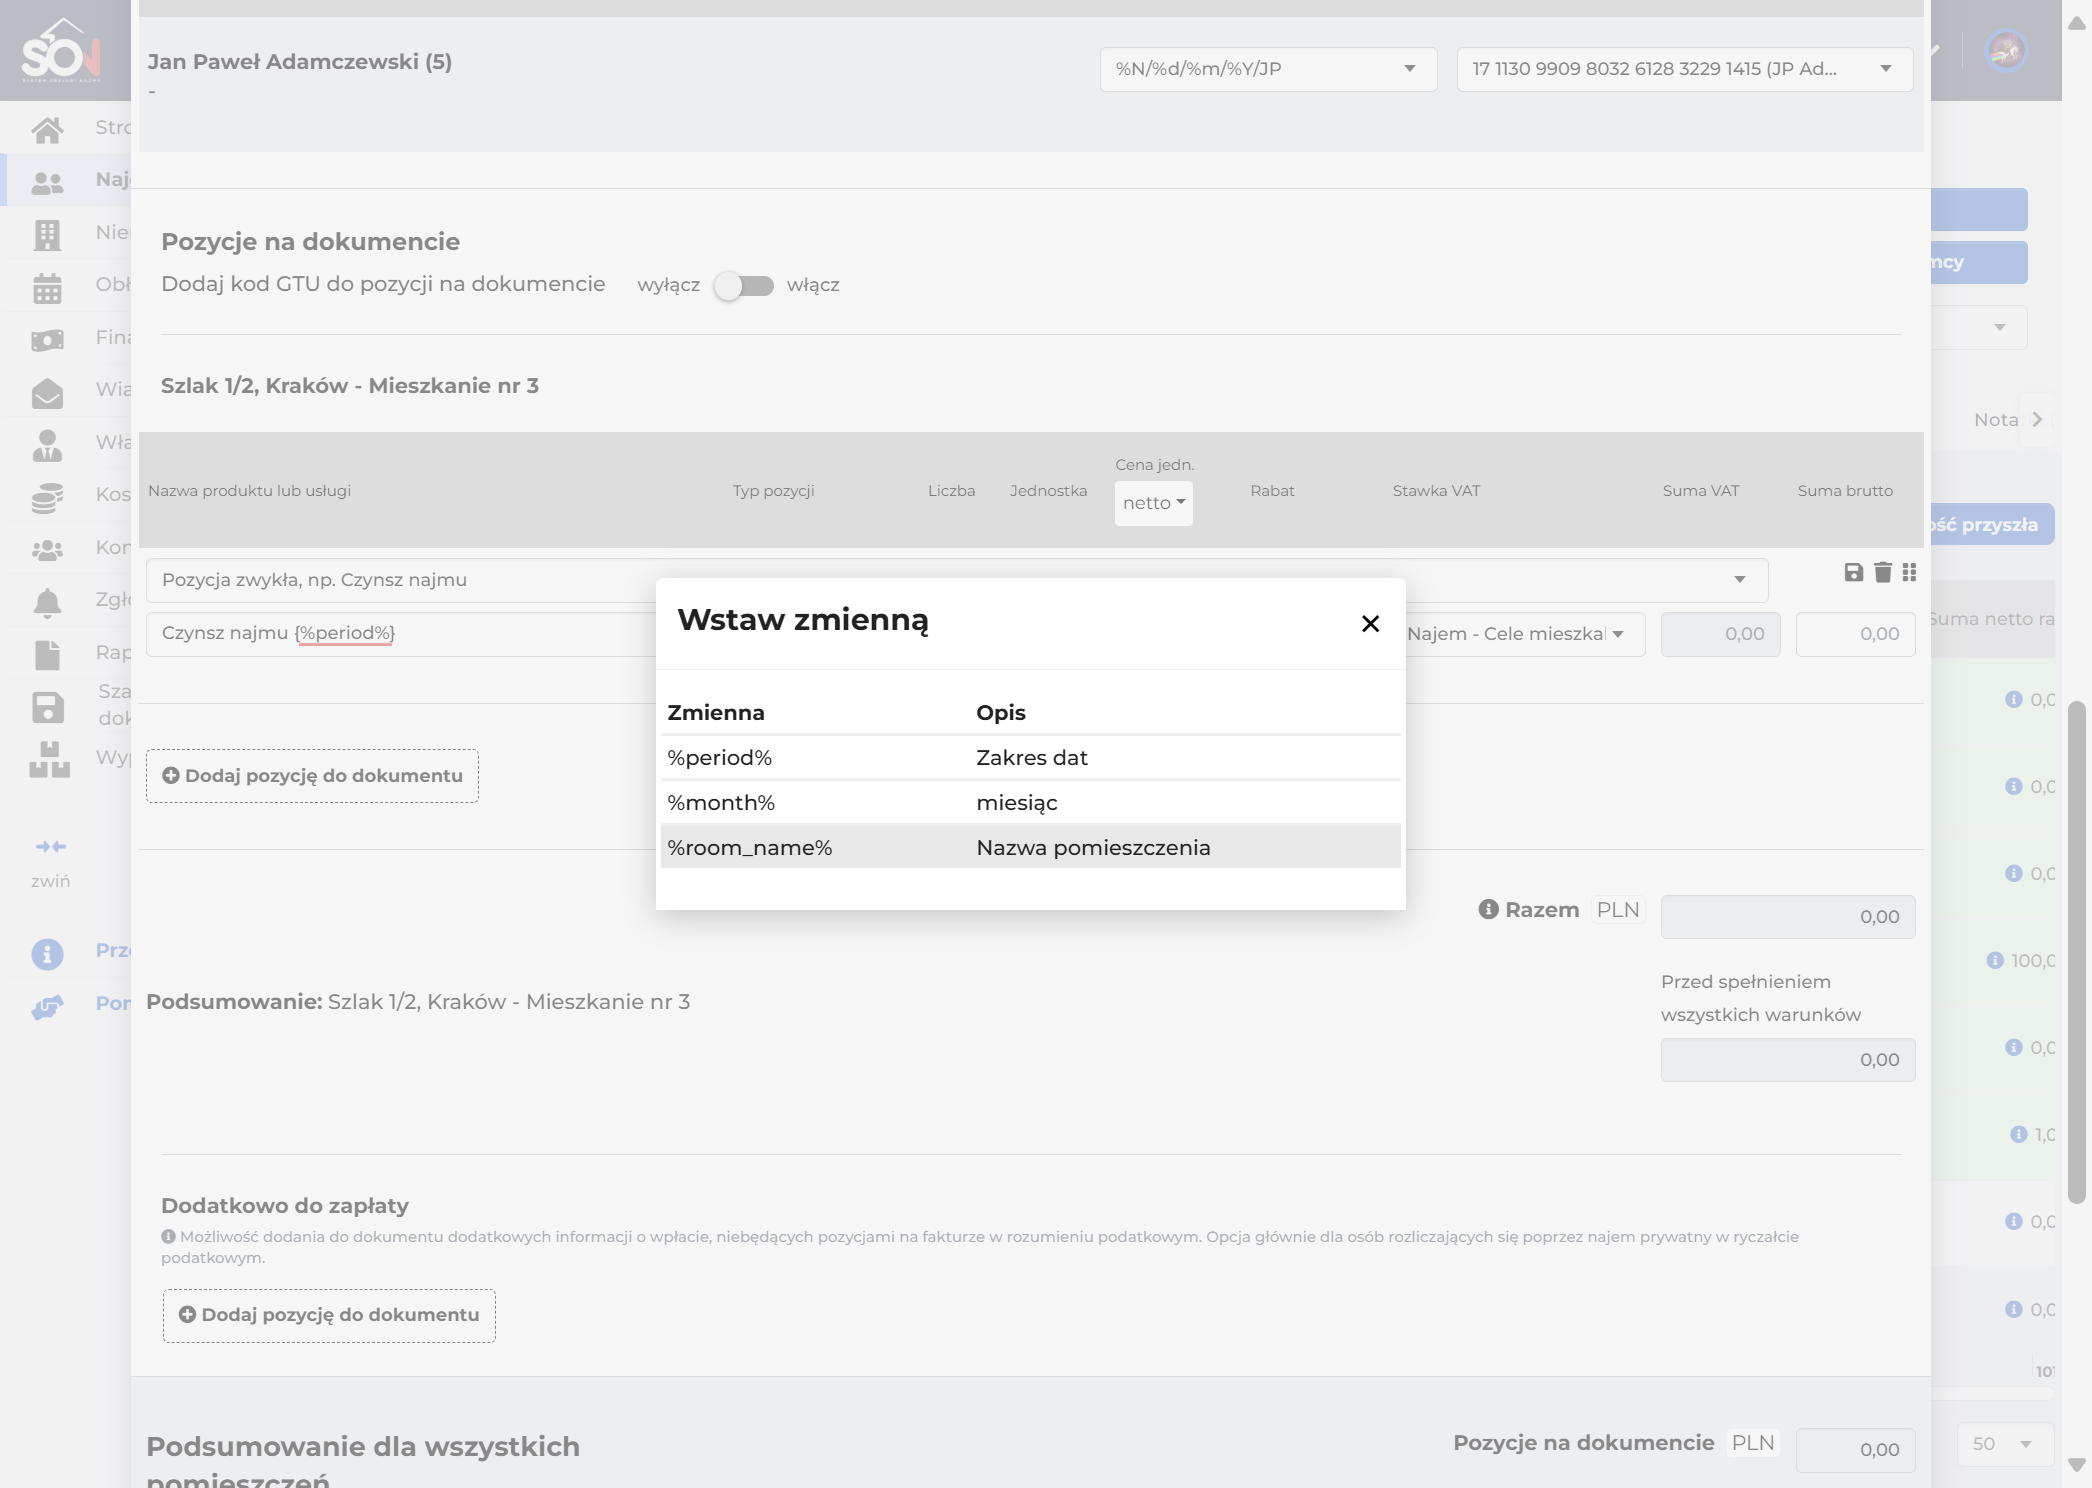Click the handshake icon in the sidebar

(x=47, y=1006)
